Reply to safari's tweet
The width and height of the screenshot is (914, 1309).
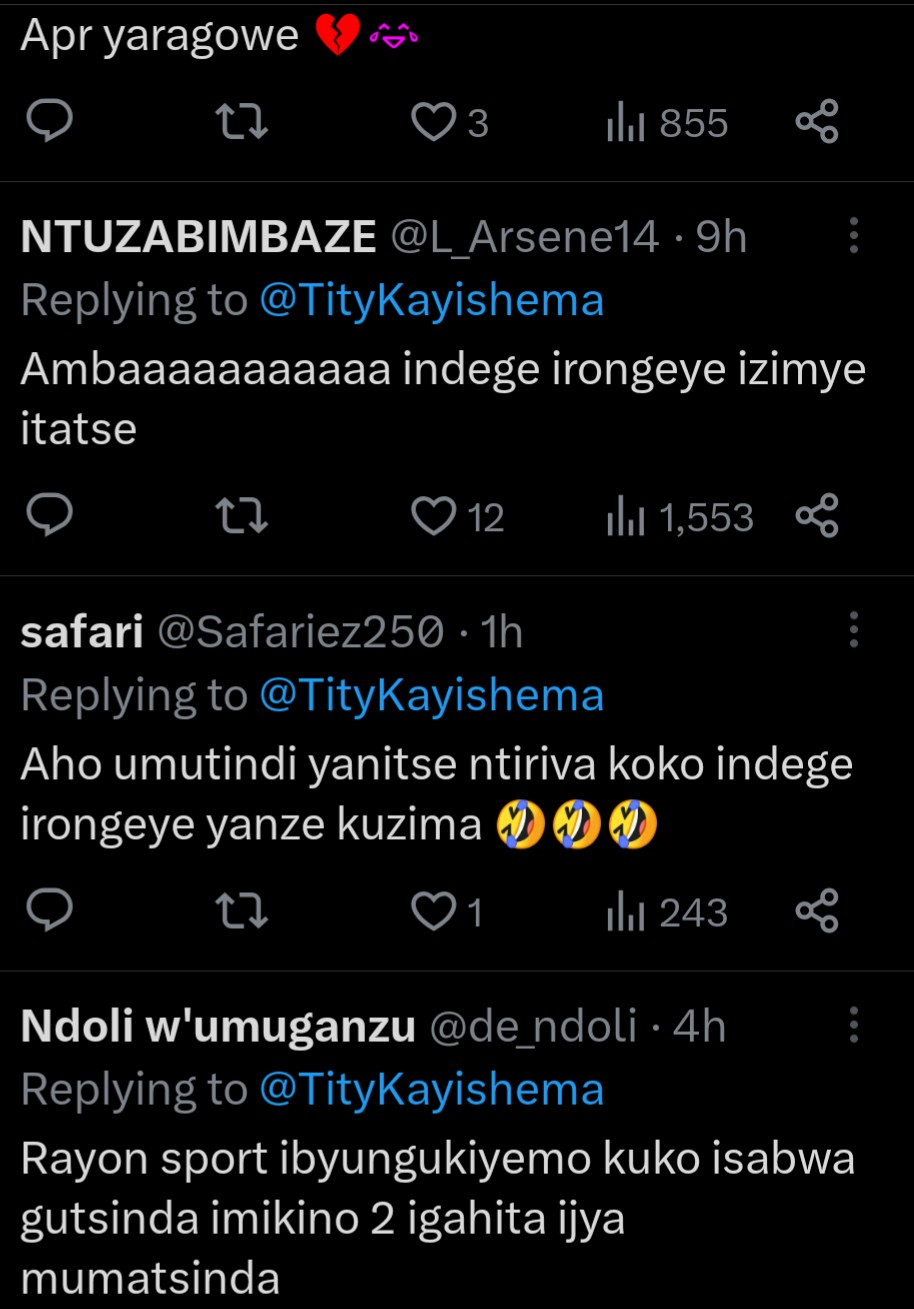coord(48,912)
